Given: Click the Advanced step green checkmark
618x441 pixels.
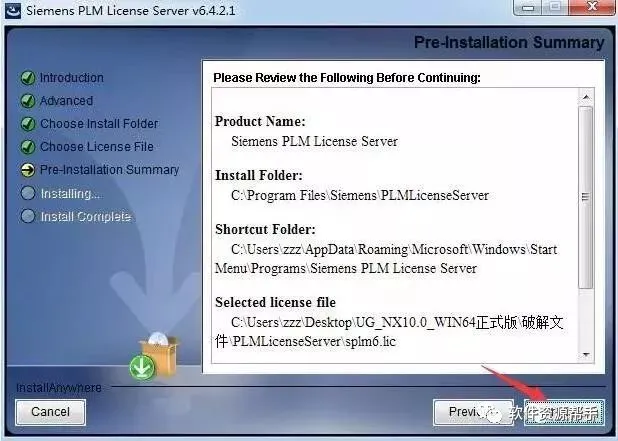Looking at the screenshot, I should tap(28, 101).
